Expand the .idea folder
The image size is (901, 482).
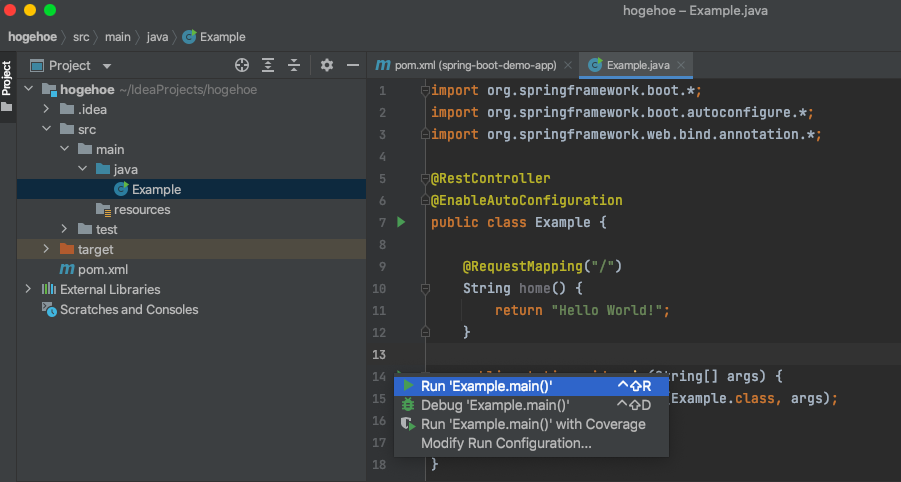(47, 109)
